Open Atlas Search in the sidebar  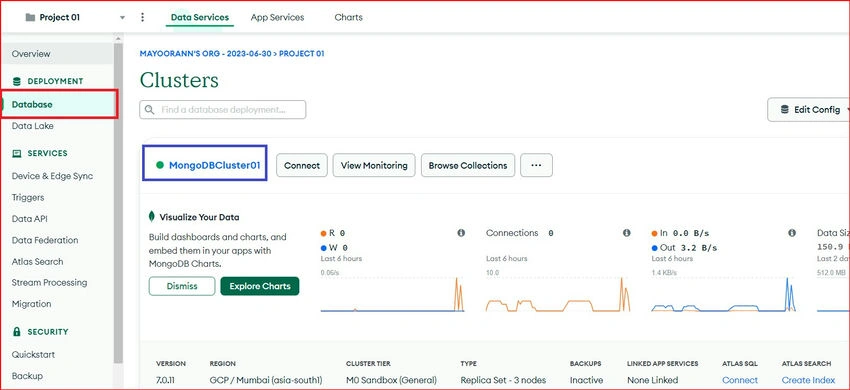[x=37, y=261]
